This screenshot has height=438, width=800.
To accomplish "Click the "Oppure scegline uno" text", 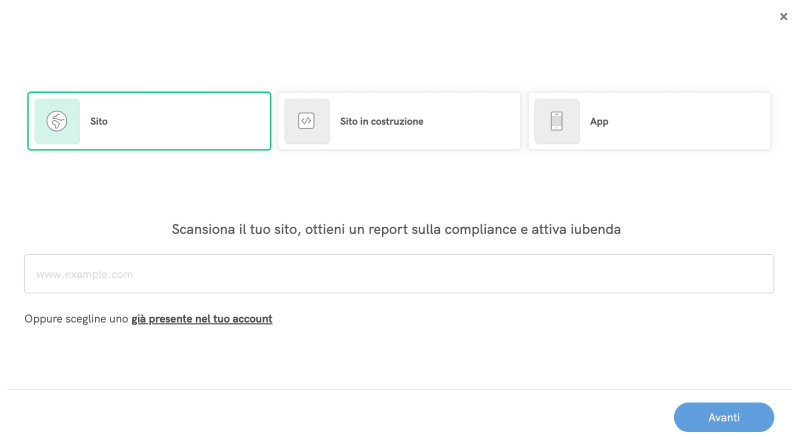I will [77, 319].
